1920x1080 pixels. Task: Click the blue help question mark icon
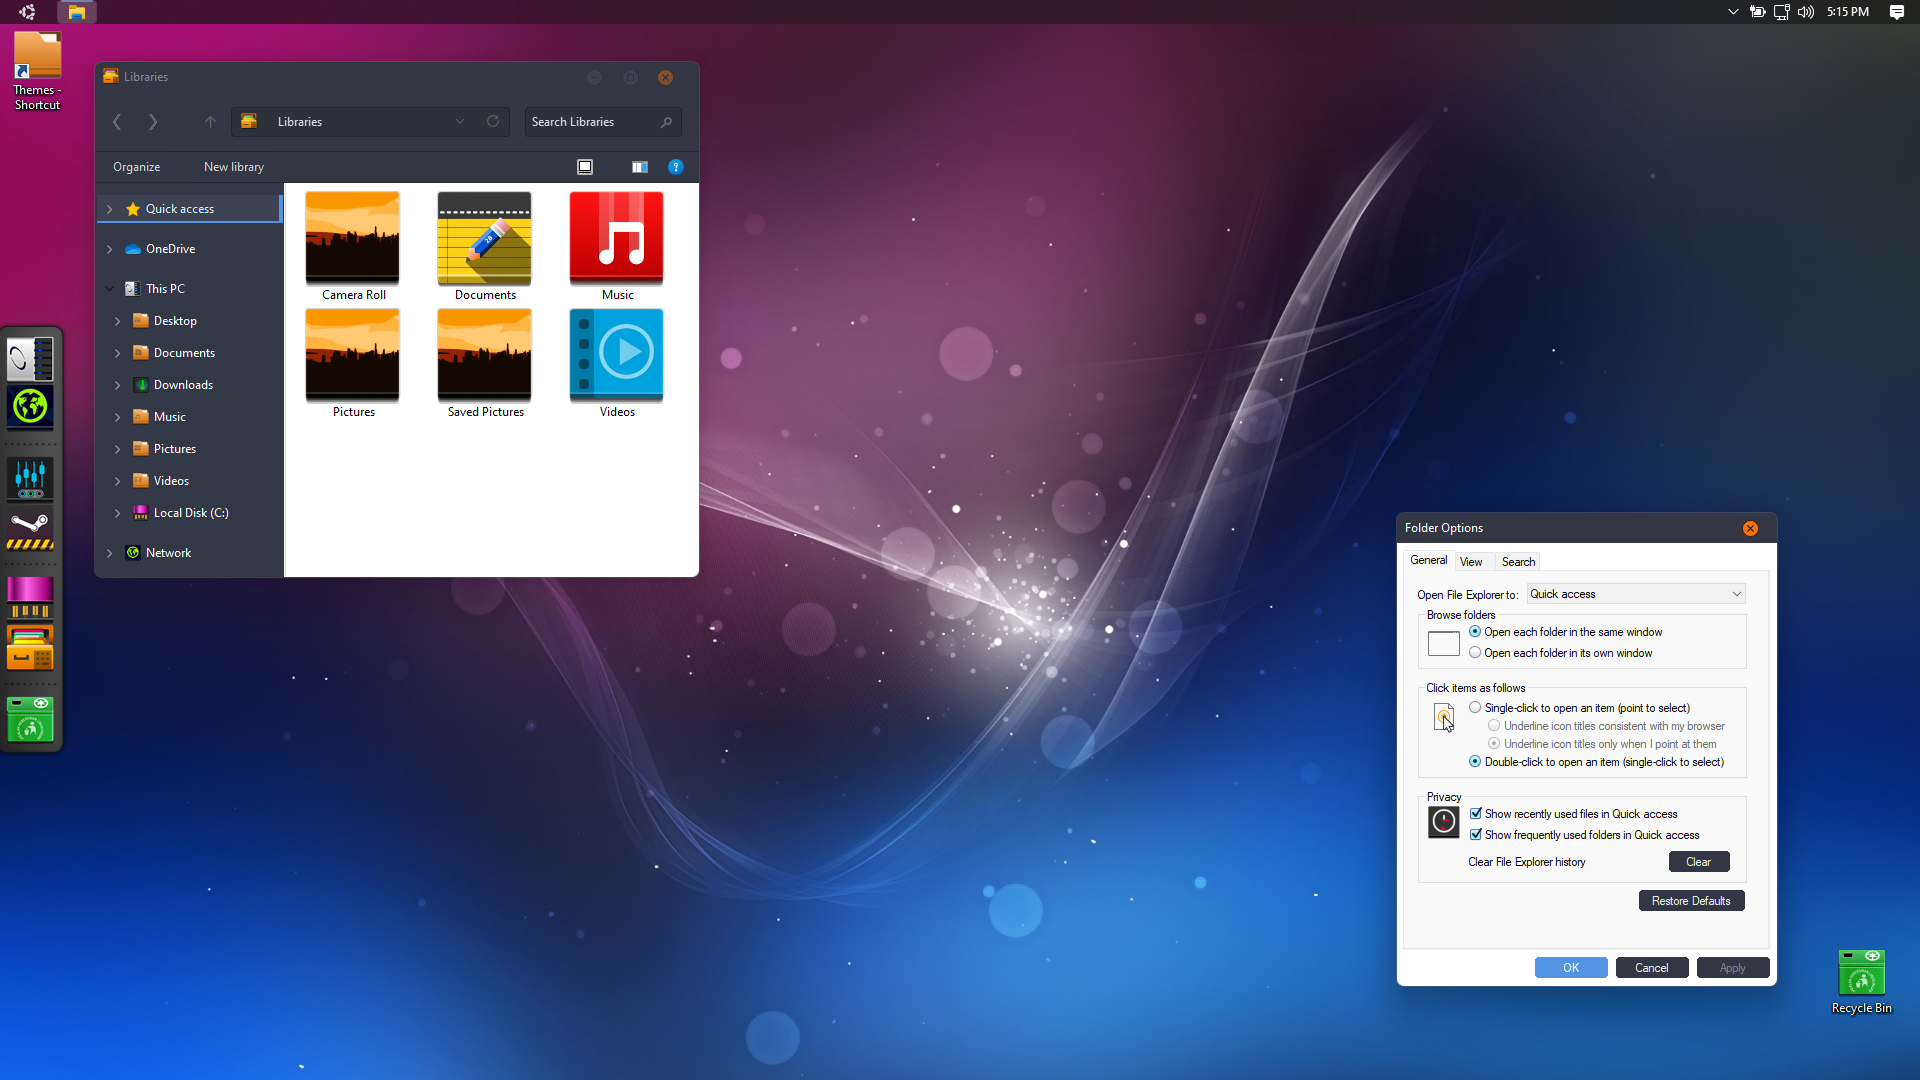[x=675, y=167]
